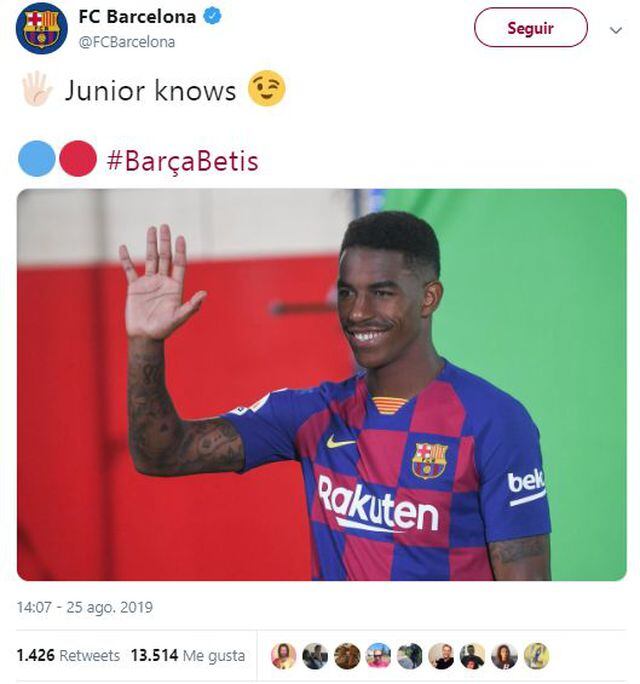Click the blue verified badge
640x684 pixels.
(215, 17)
